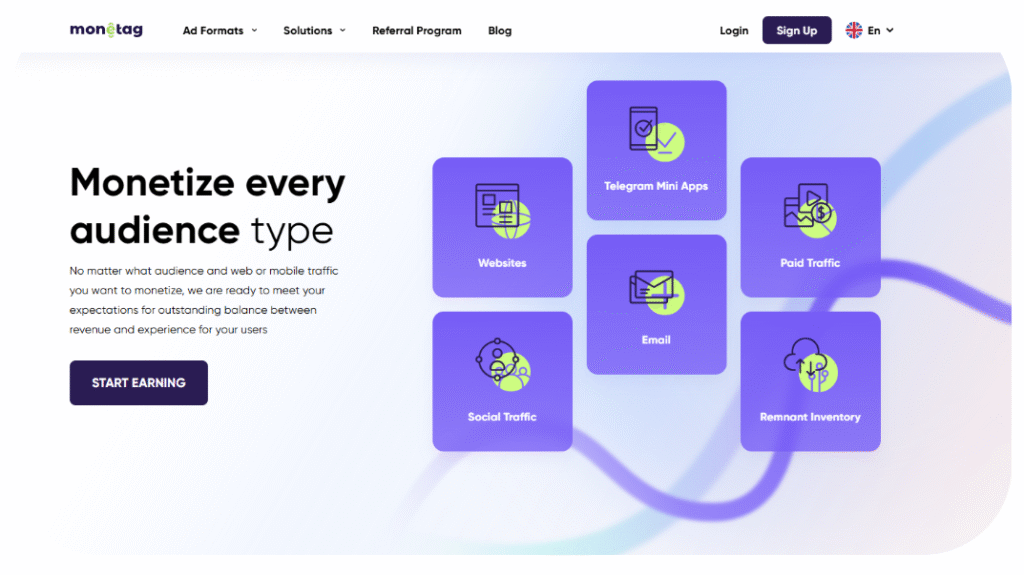Click the UK flag language icon
The image size is (1024, 575).
click(854, 30)
